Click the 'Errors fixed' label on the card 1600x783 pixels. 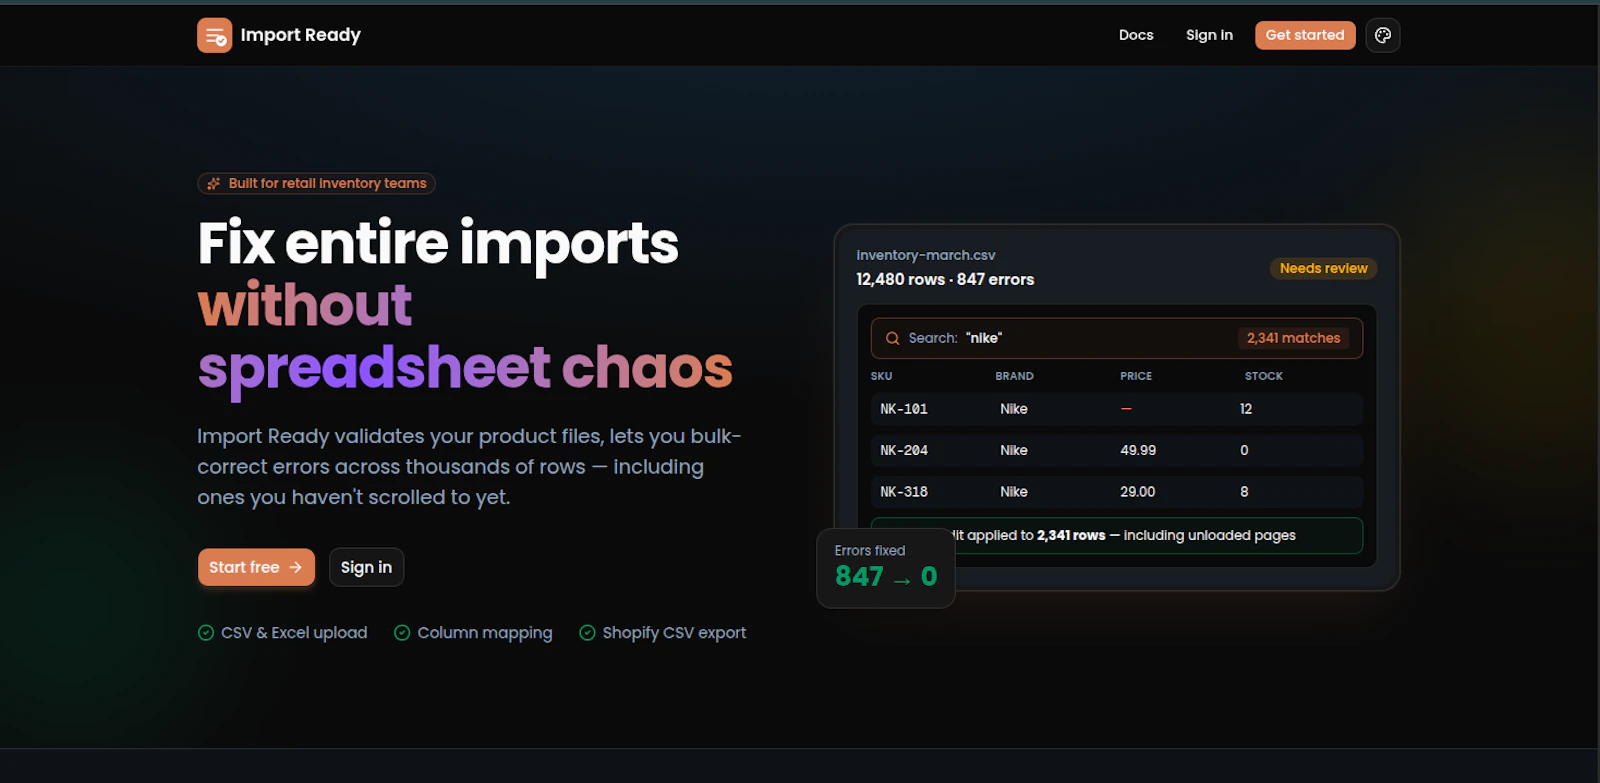click(870, 551)
